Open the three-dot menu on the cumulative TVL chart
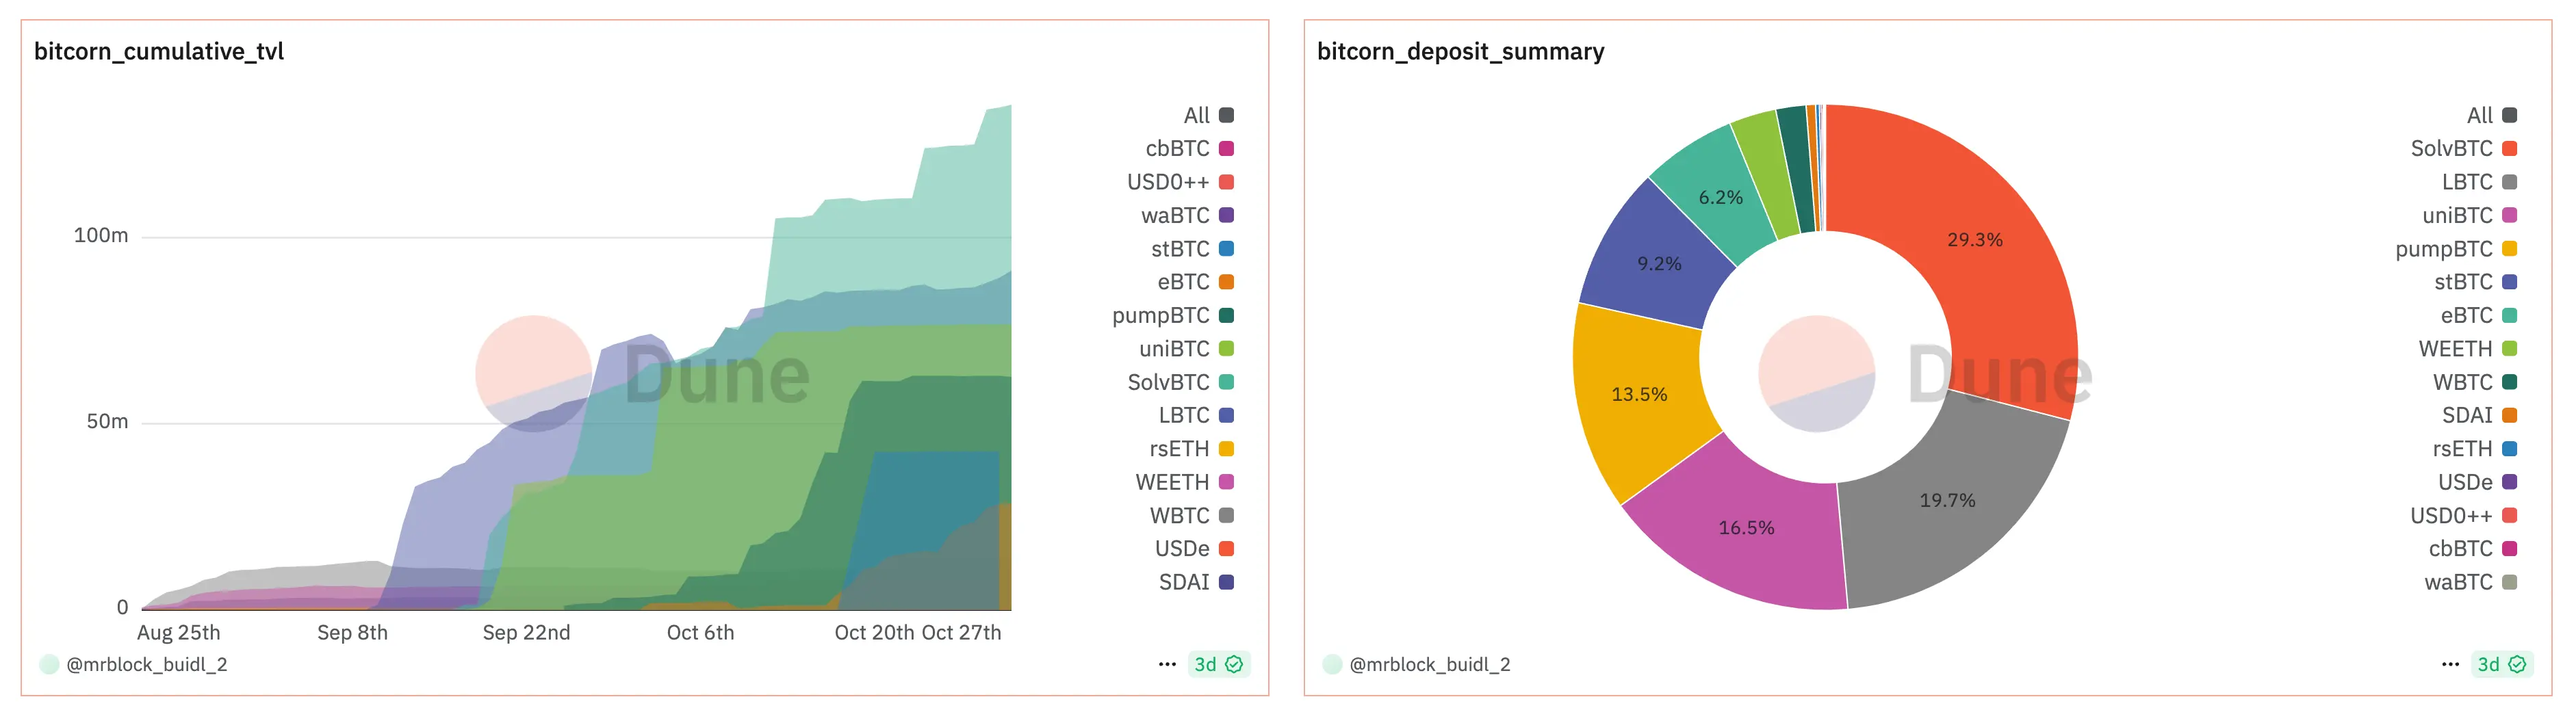 tap(1166, 664)
